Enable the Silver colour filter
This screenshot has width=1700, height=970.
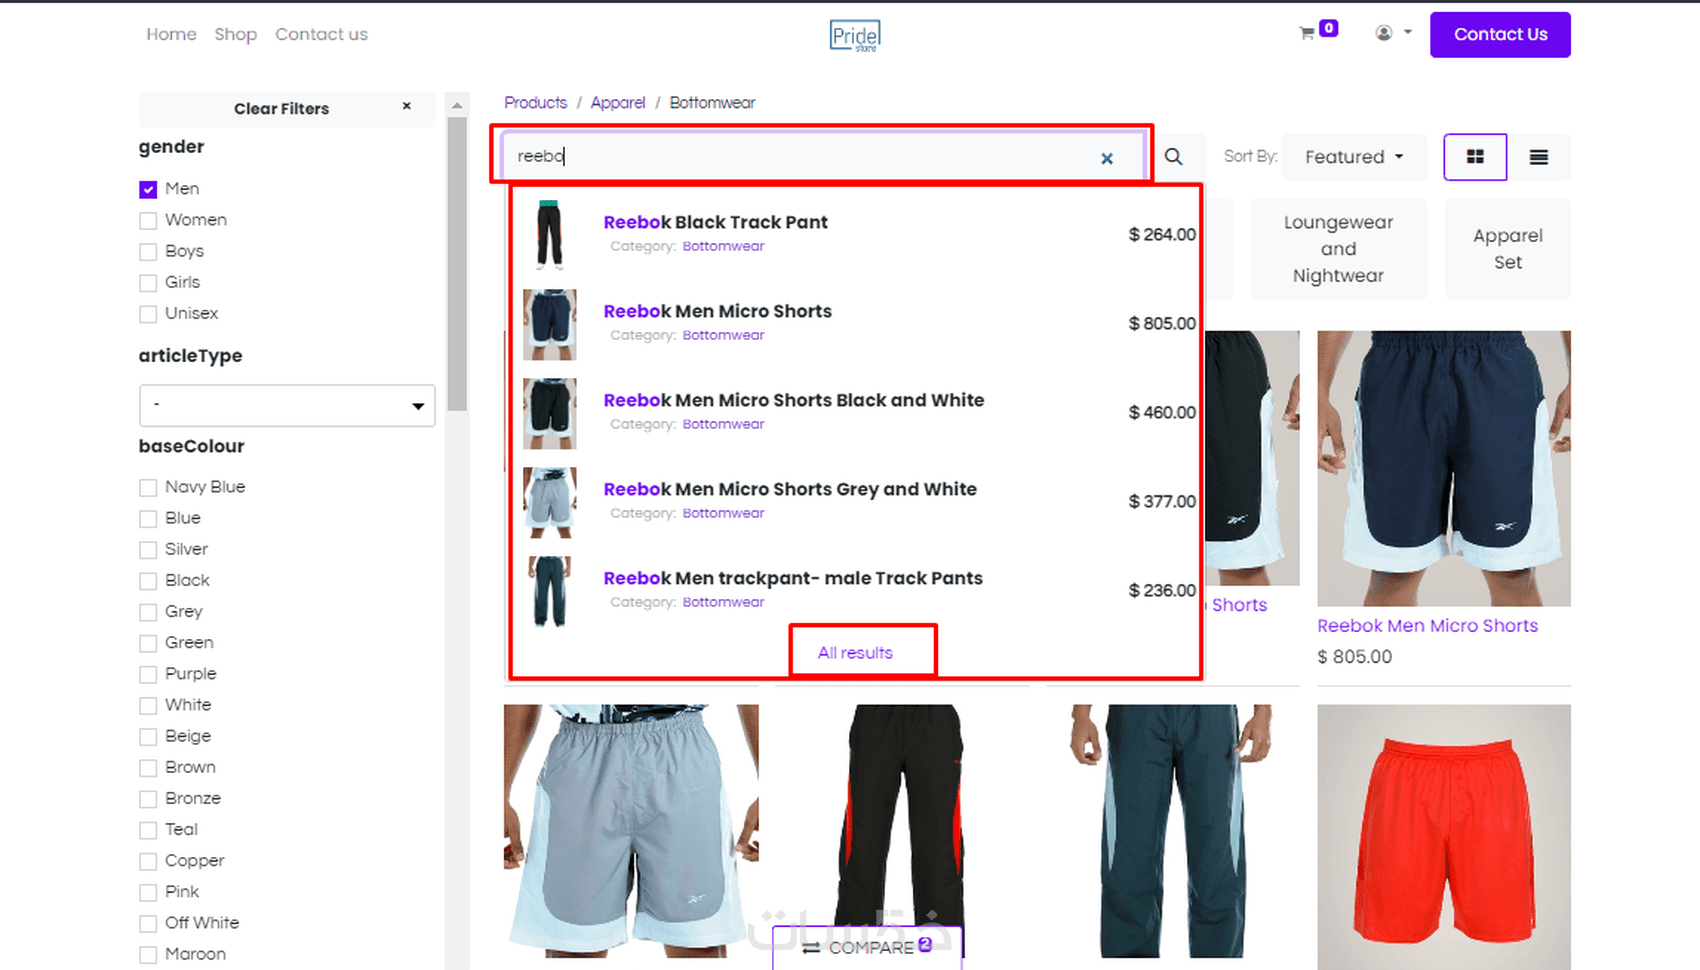[x=148, y=549]
